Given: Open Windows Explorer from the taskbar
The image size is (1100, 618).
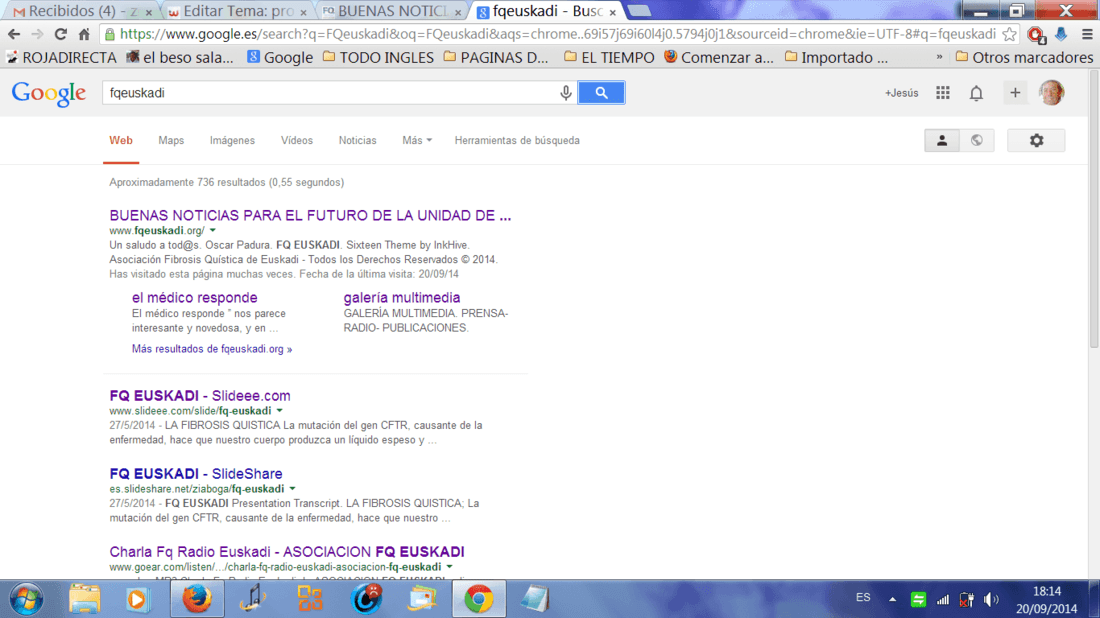Looking at the screenshot, I should point(84,599).
